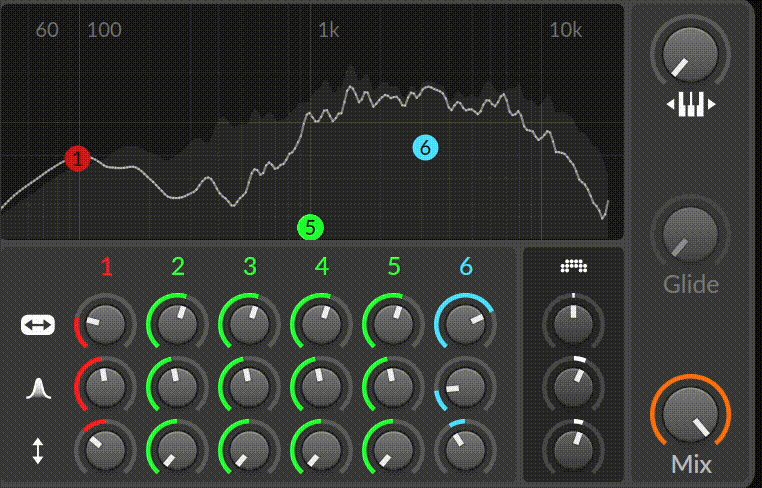Click the dotted-arch global offset icon
This screenshot has width=762, height=488.
click(x=573, y=265)
